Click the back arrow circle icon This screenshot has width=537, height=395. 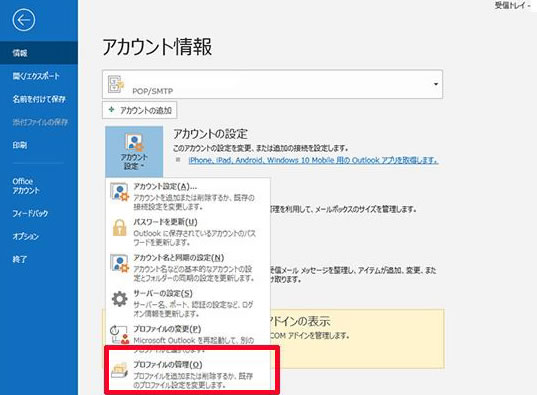pos(24,20)
